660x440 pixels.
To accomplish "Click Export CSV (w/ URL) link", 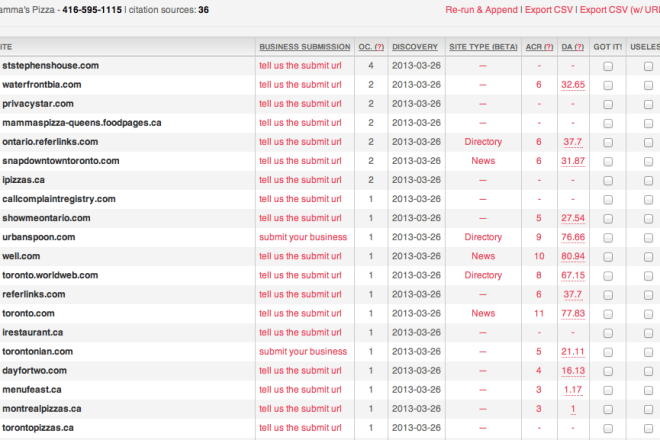I will pyautogui.click(x=620, y=10).
